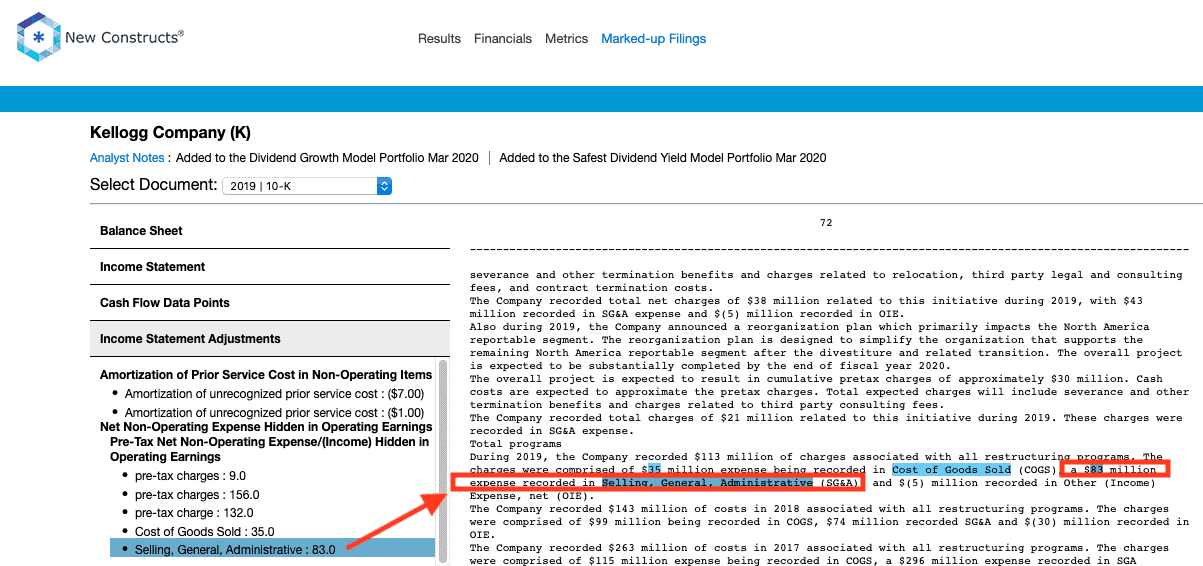Click Amortization of Prior Service Cost heading
The height and width of the screenshot is (566, 1203).
[x=266, y=375]
